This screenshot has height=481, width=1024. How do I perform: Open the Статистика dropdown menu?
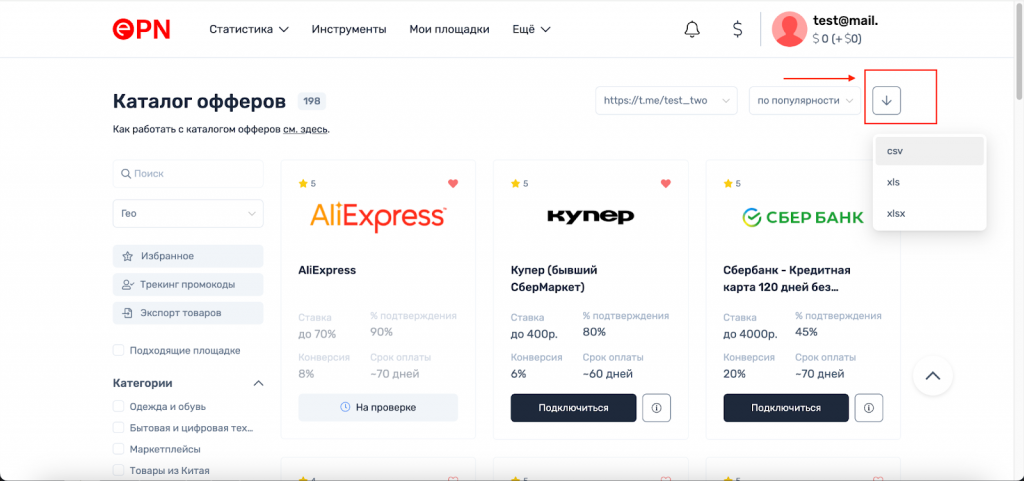[x=249, y=29]
